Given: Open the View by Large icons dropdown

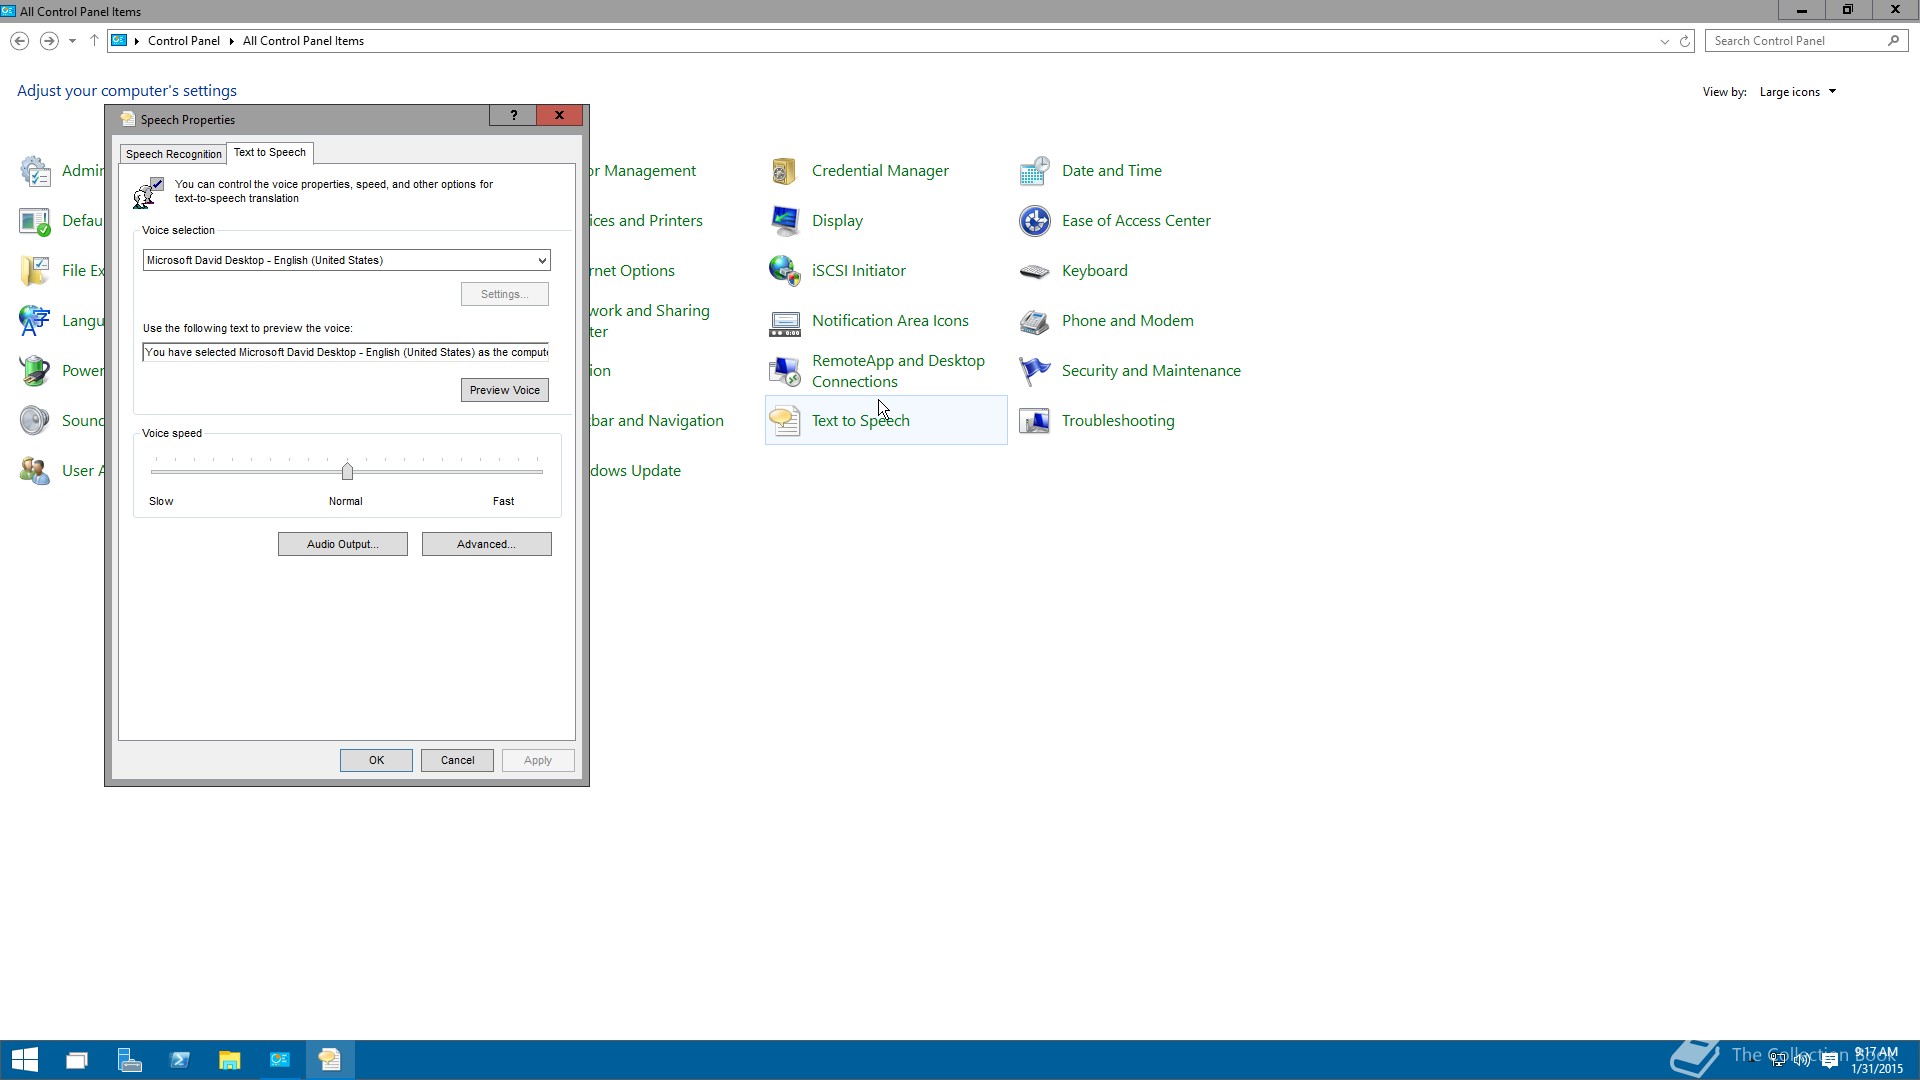Looking at the screenshot, I should [1798, 92].
